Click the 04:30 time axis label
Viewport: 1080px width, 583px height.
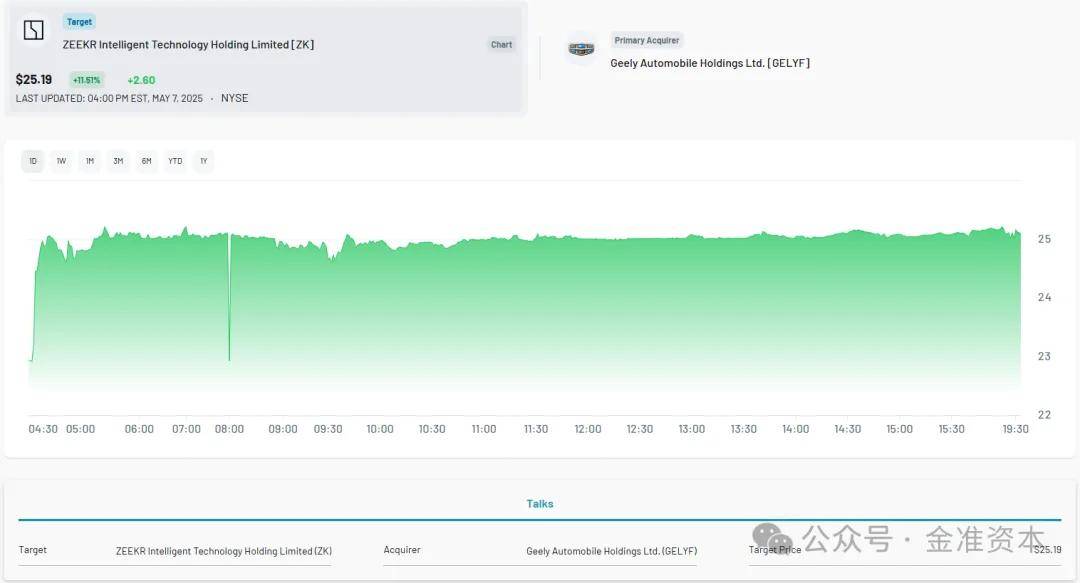click(x=43, y=429)
